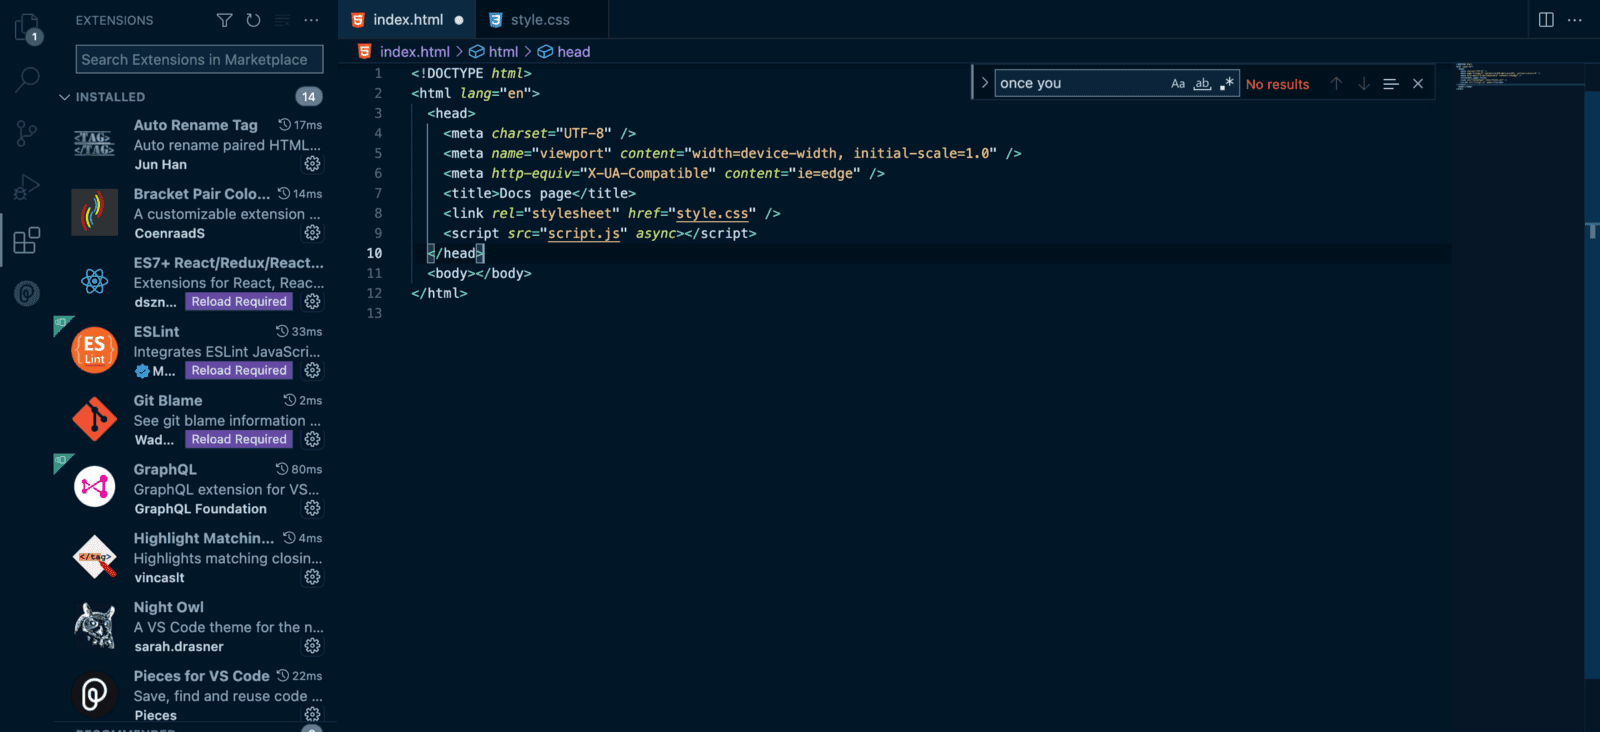Open Auto Rename Tag manage gear
The image size is (1600, 732).
pyautogui.click(x=313, y=164)
